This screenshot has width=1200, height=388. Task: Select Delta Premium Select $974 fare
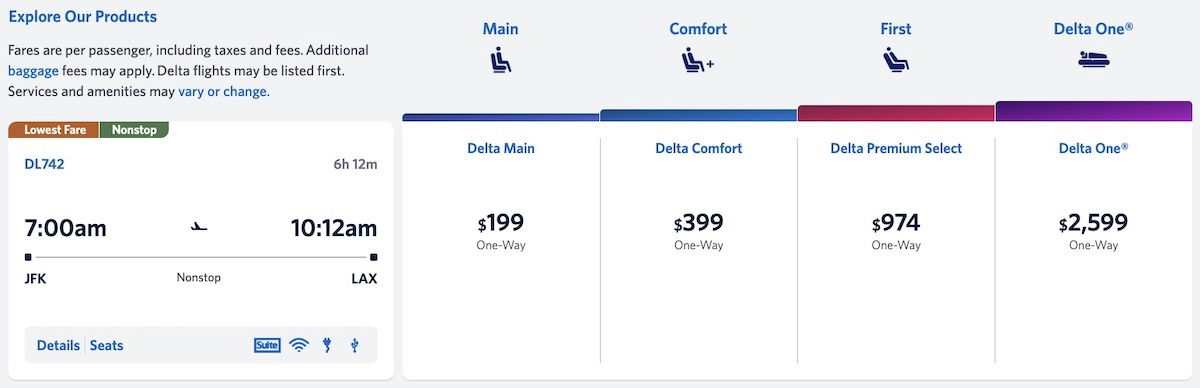point(896,230)
